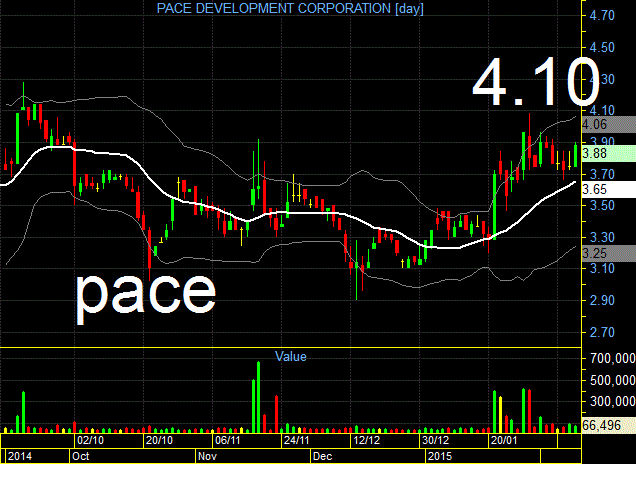Click the 30/12 date marker
The image size is (636, 484).
[435, 440]
